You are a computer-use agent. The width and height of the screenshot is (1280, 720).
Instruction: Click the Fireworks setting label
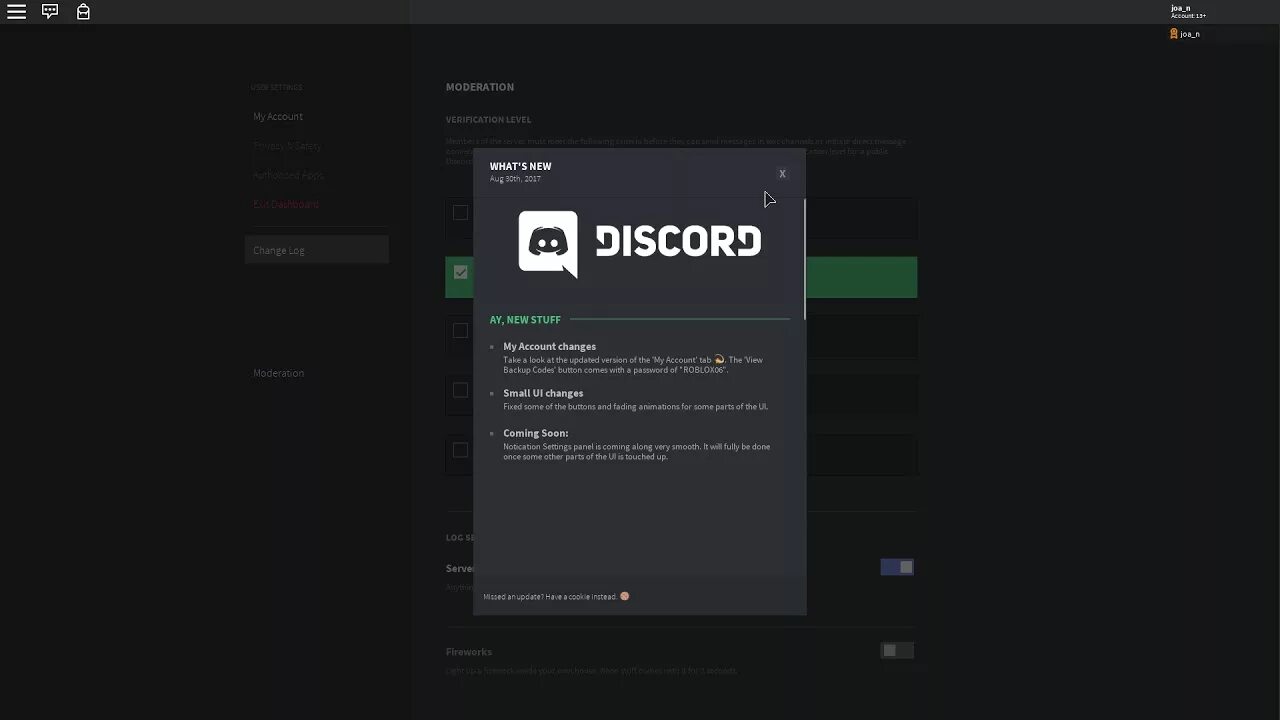469,652
